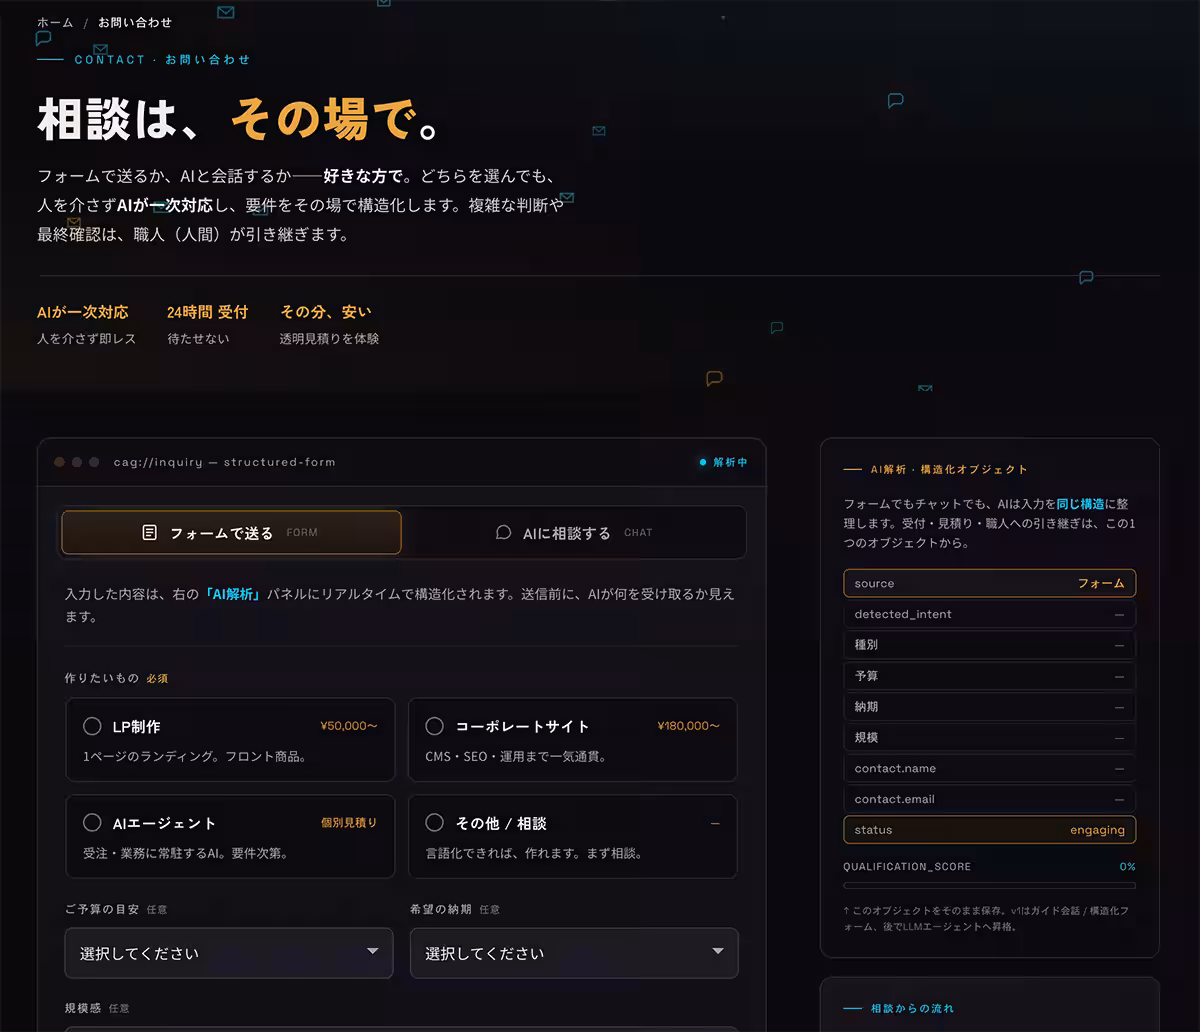The height and width of the screenshot is (1032, 1200).
Task: Click the QUALIFICATION_SCORE progress bar
Action: click(x=989, y=885)
